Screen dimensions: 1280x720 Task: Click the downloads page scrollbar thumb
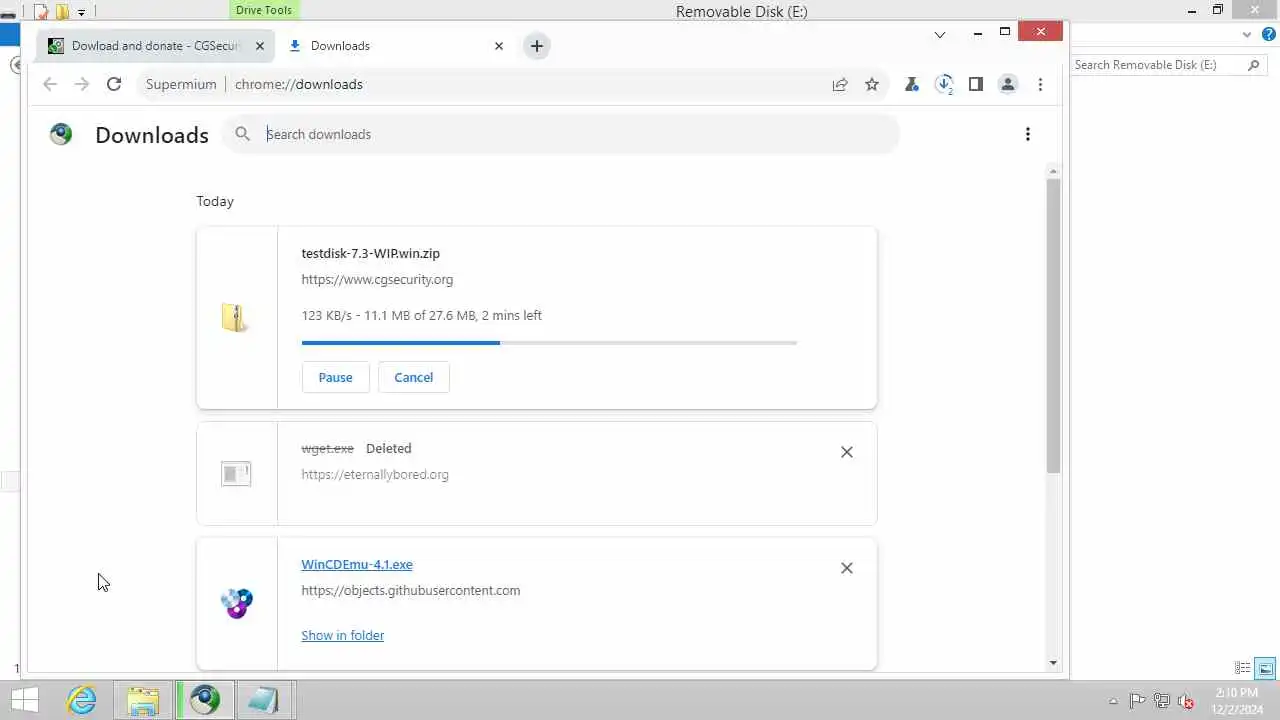pyautogui.click(x=1053, y=326)
